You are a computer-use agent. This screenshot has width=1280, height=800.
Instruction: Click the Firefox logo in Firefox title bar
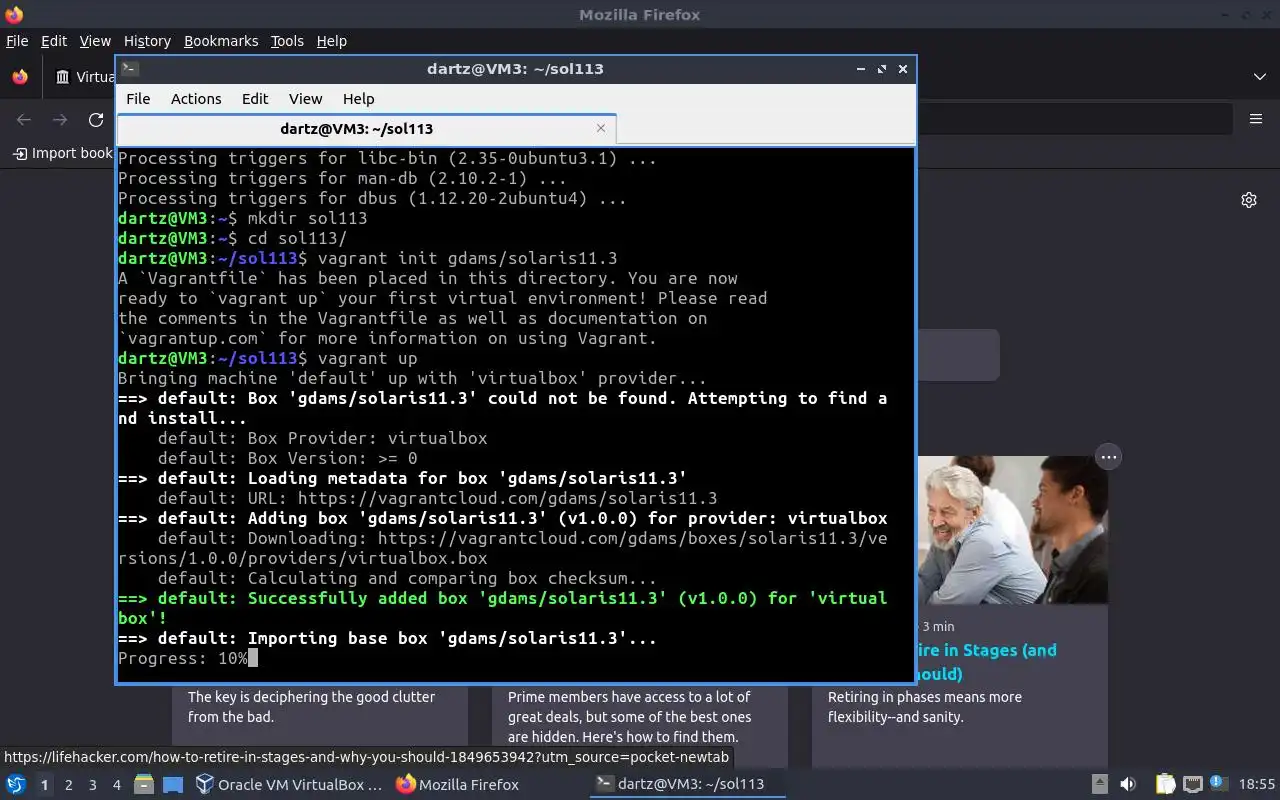14,14
